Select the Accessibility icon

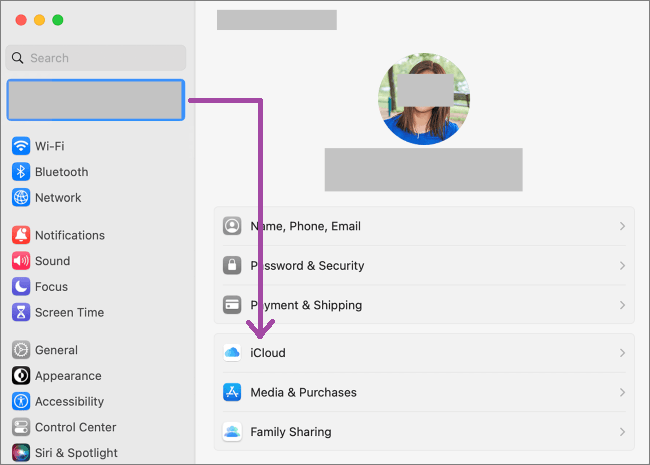point(21,401)
